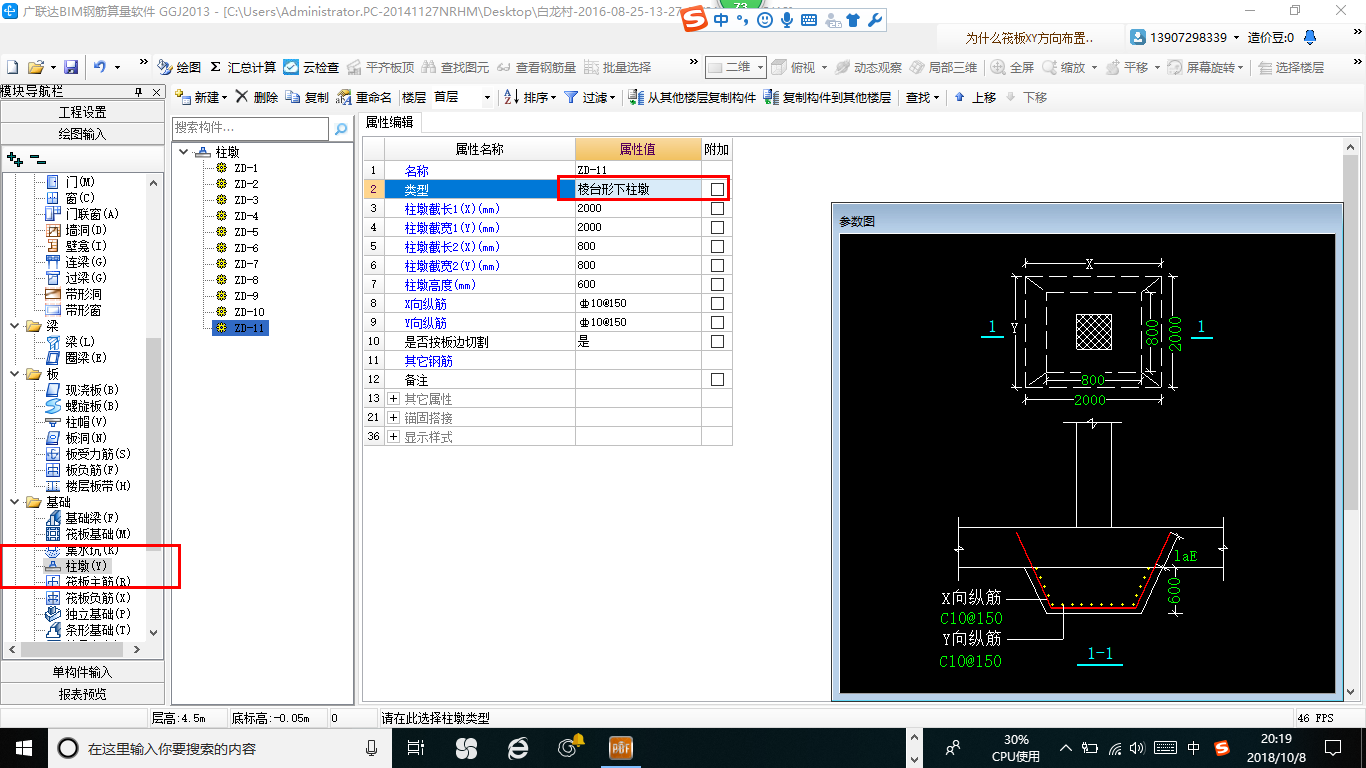Open 过滤 filter dropdown
The image size is (1366, 768).
coord(590,97)
